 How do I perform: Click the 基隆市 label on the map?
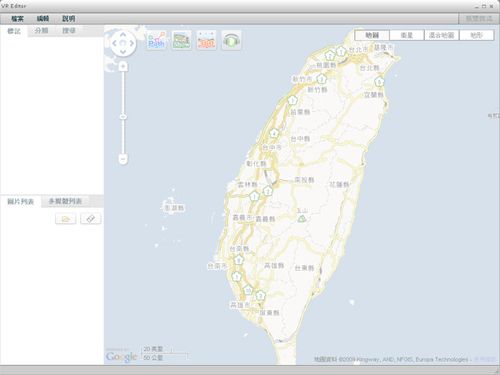point(383,48)
